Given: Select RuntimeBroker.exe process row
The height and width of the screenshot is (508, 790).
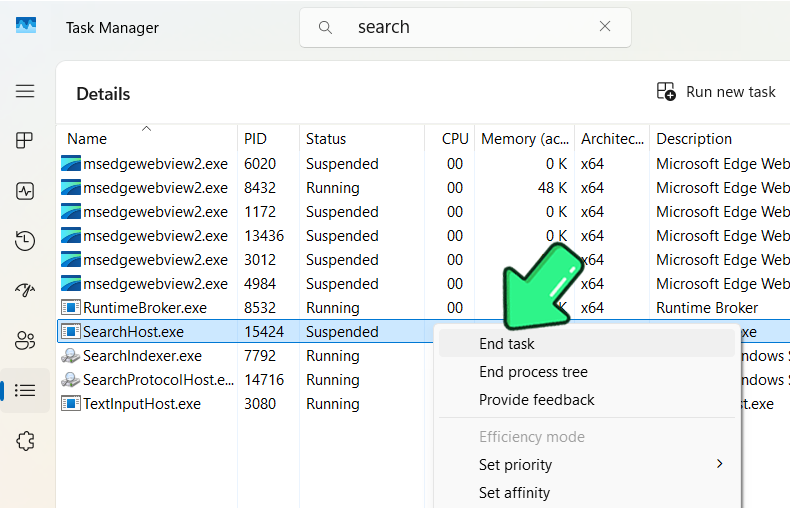Looking at the screenshot, I should tap(423, 307).
